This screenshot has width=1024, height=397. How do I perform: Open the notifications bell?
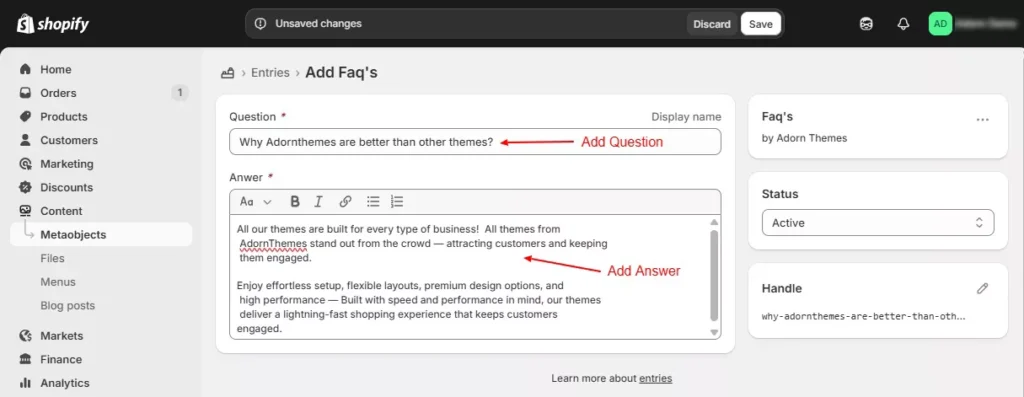(x=903, y=24)
